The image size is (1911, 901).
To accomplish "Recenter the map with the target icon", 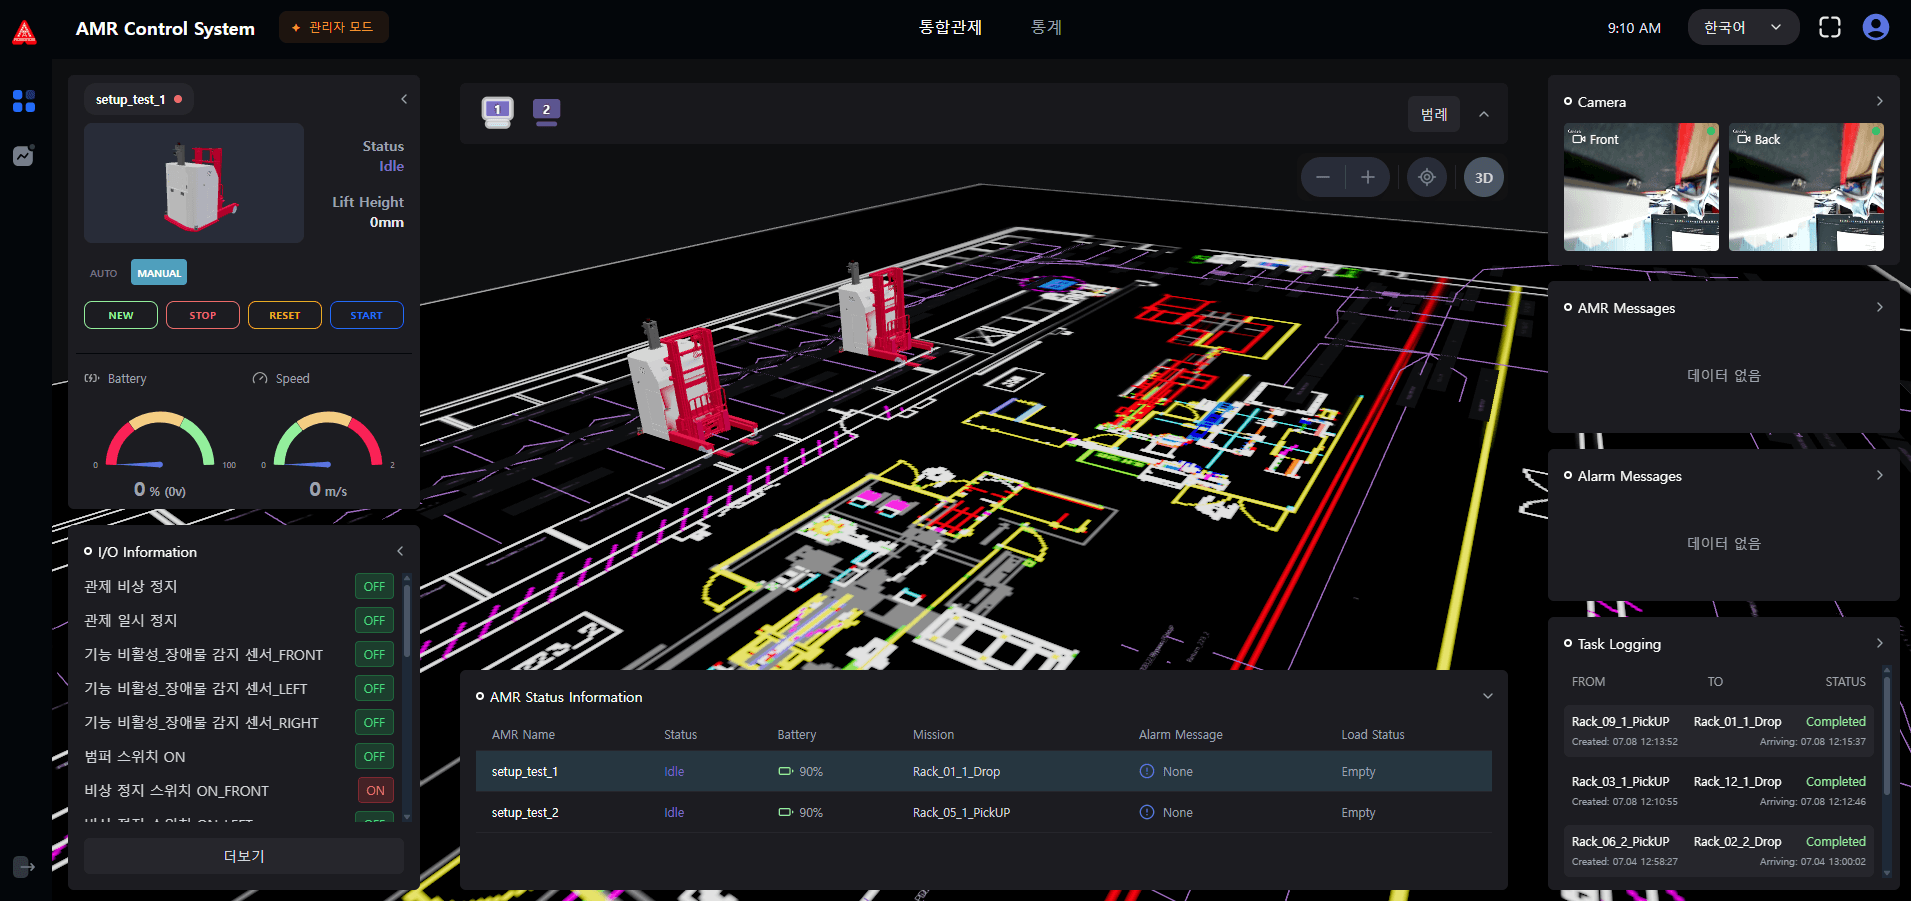I will pos(1426,178).
